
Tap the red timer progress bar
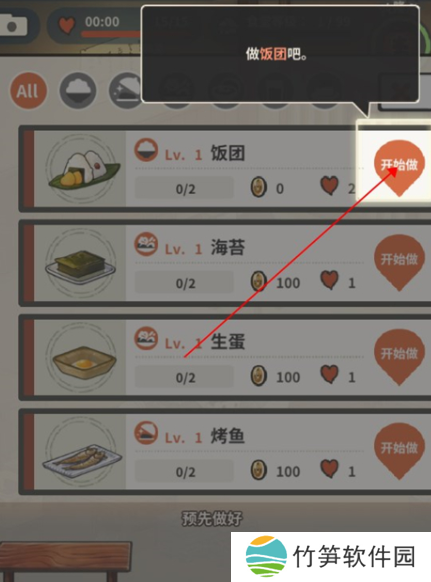click(x=111, y=35)
